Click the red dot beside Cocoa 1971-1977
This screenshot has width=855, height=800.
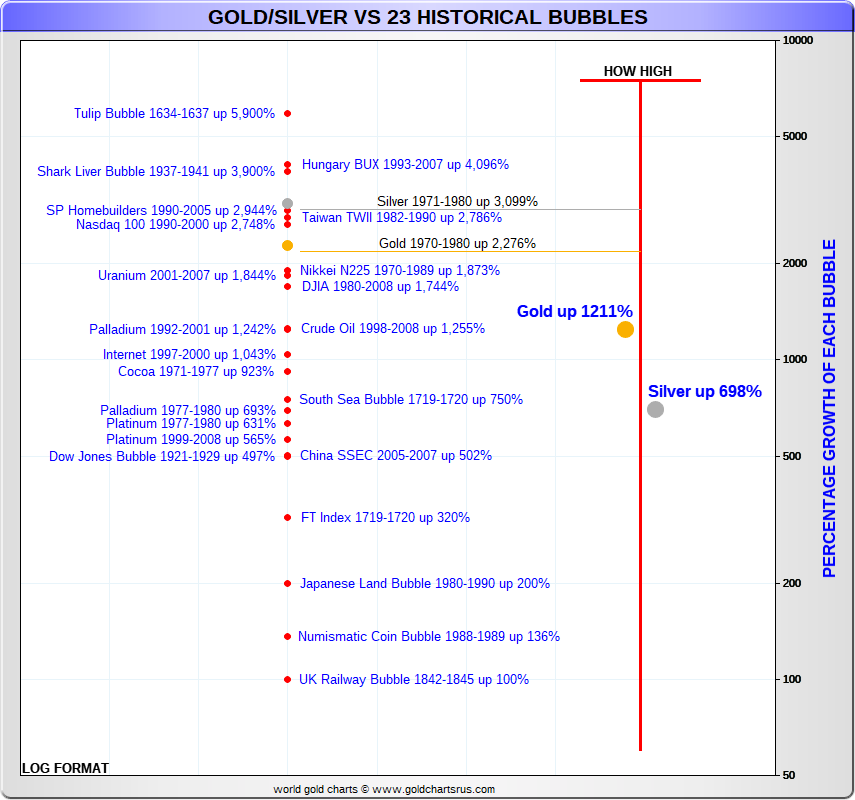click(x=287, y=371)
